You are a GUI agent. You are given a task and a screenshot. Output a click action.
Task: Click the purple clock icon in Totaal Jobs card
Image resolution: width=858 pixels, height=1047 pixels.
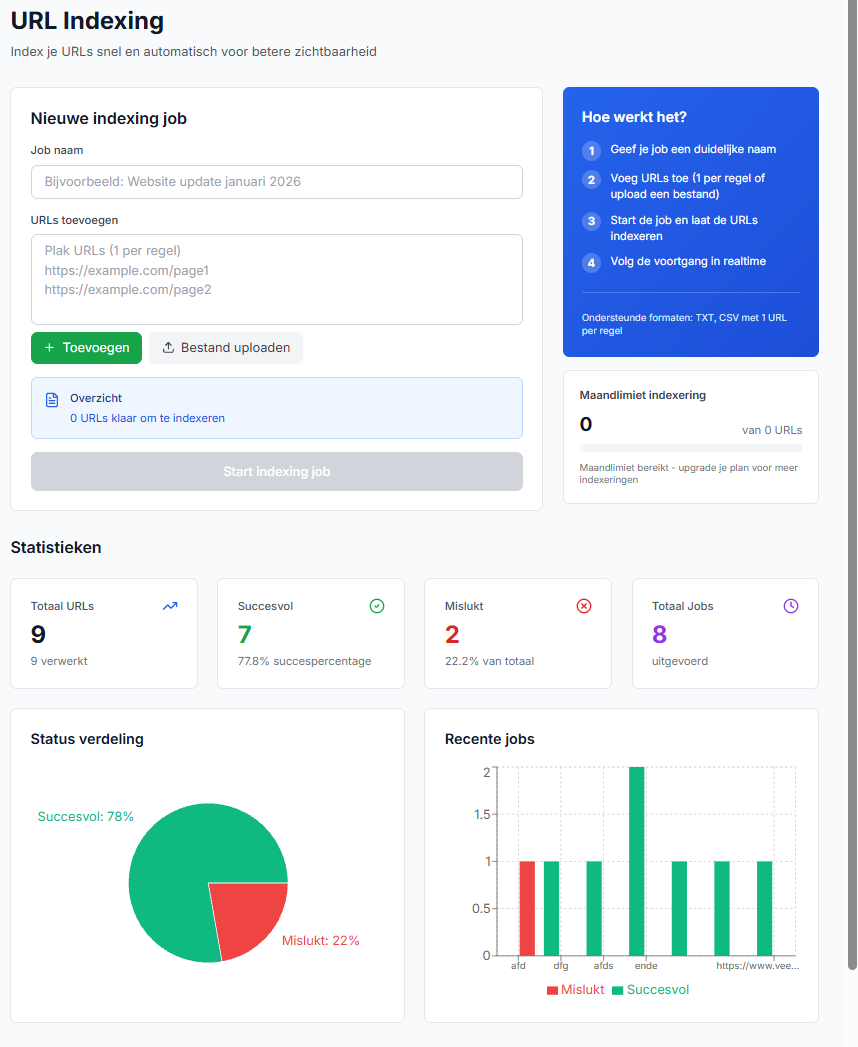point(791,606)
